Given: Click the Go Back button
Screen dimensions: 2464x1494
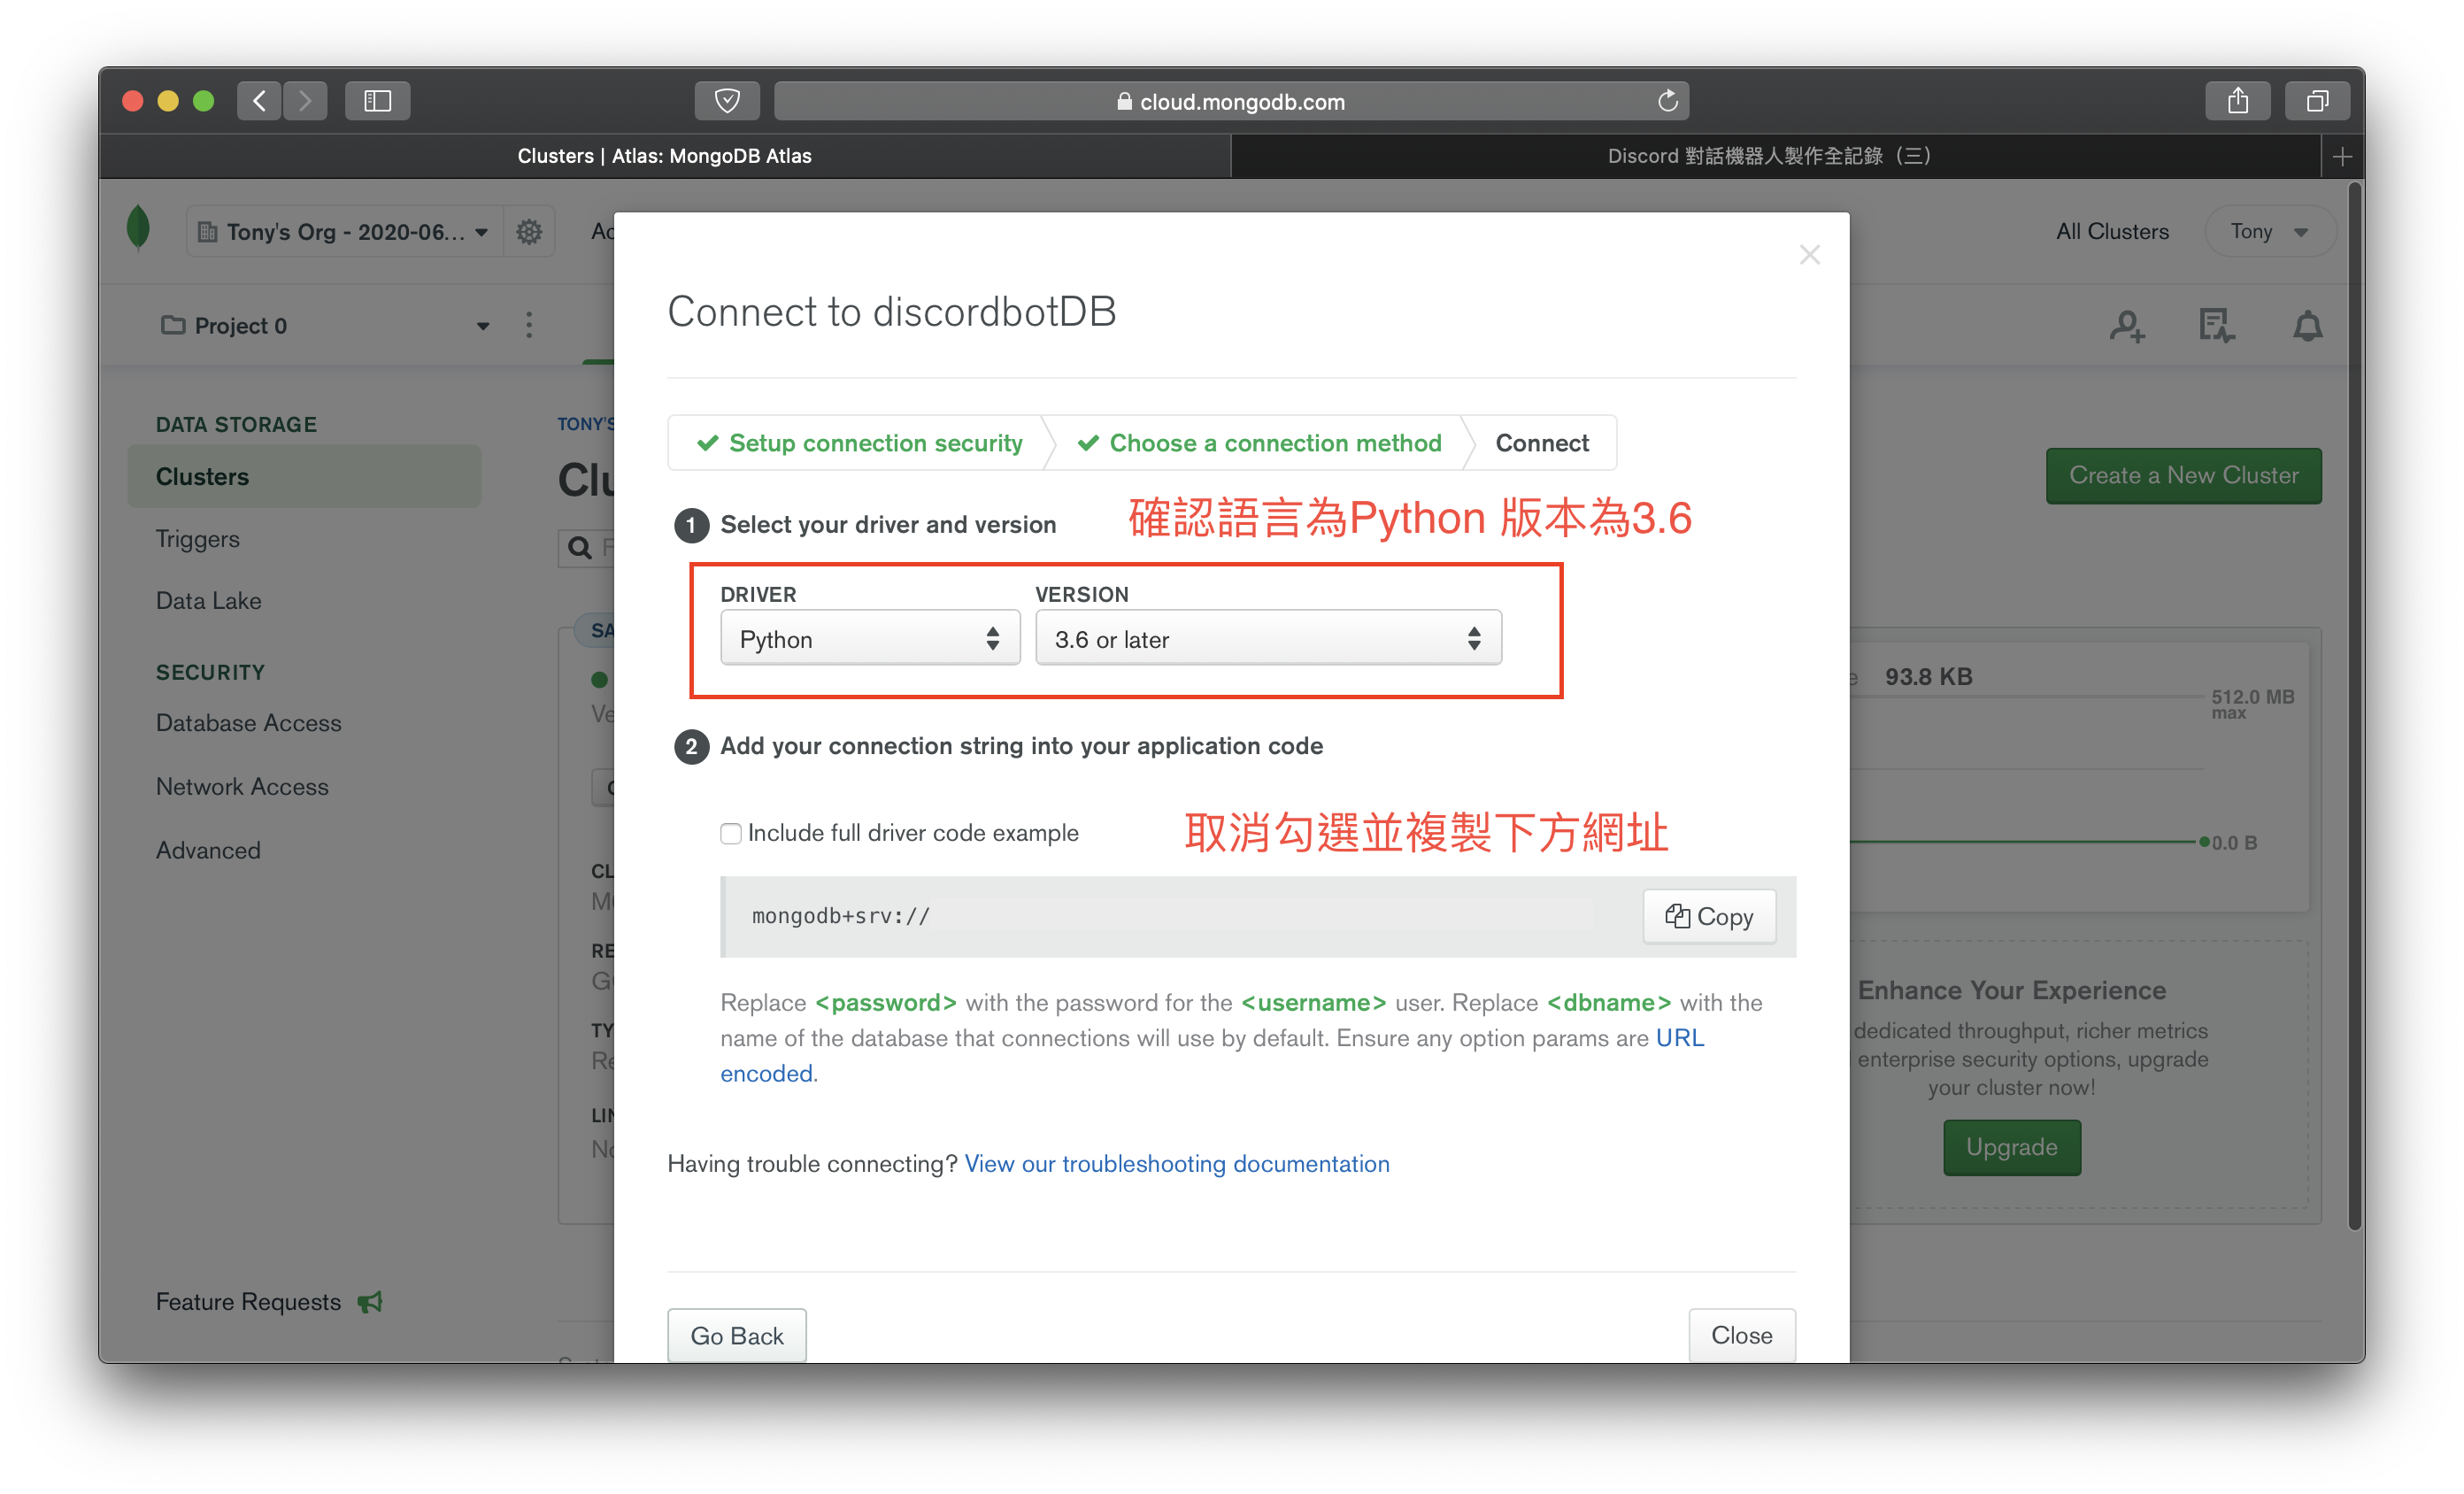Looking at the screenshot, I should 736,1335.
